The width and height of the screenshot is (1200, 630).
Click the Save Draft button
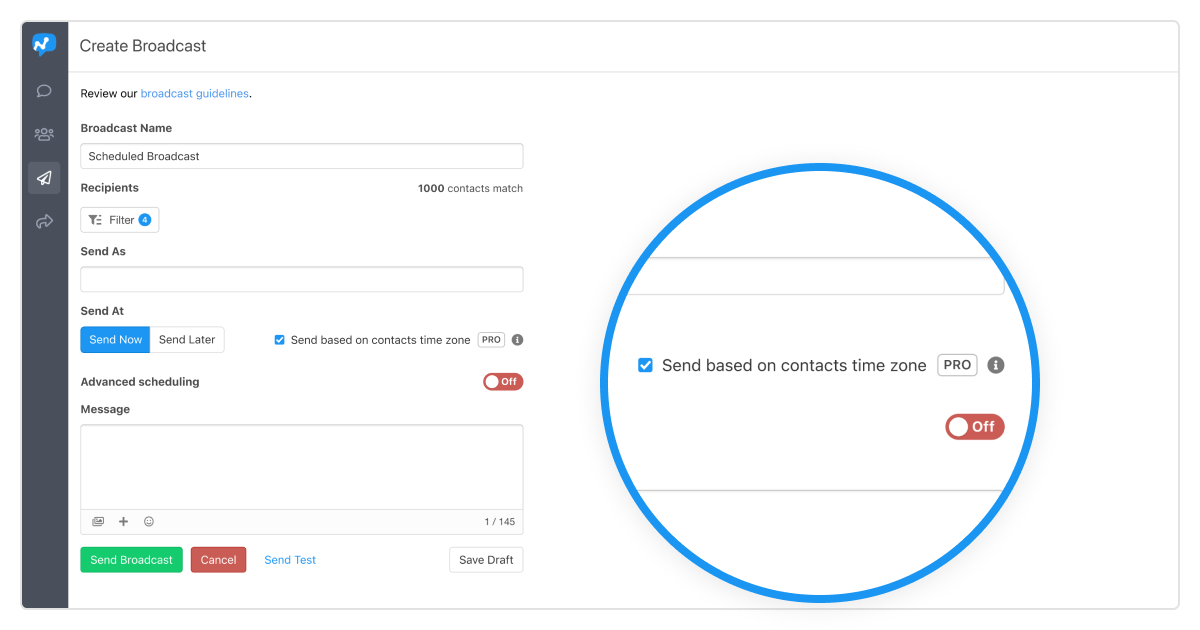486,560
